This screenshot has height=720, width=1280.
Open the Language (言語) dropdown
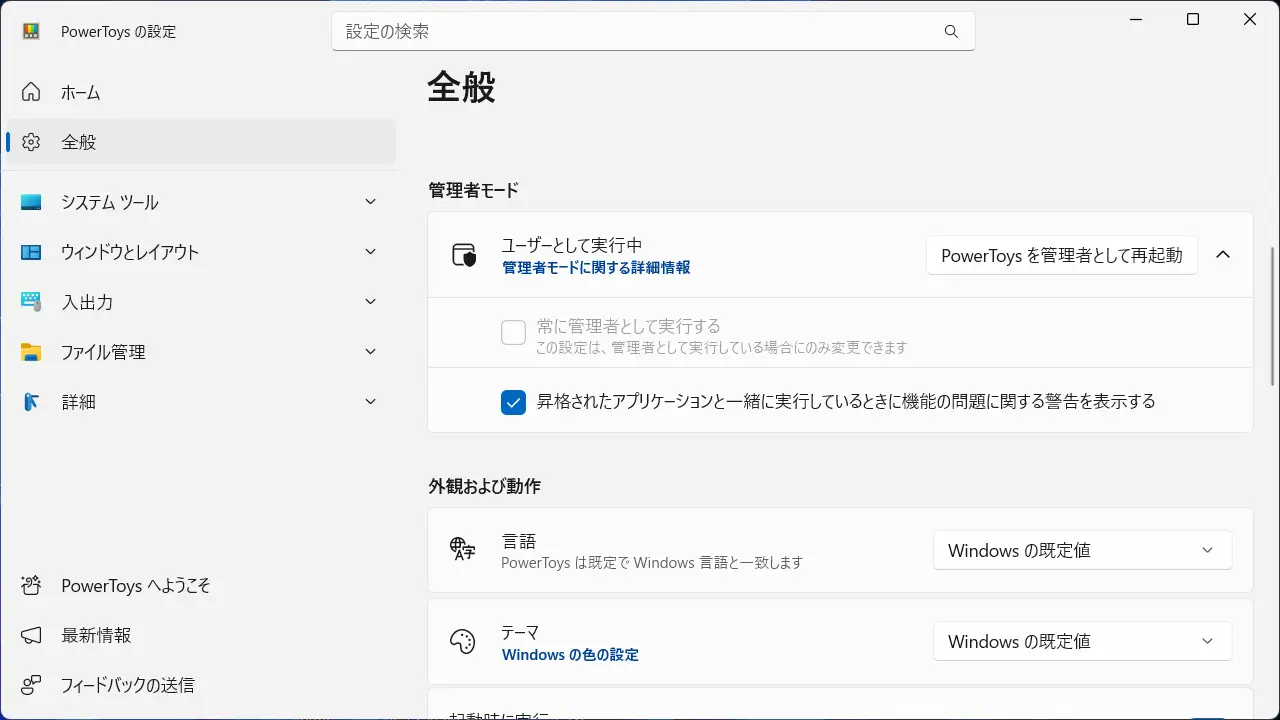(x=1082, y=551)
